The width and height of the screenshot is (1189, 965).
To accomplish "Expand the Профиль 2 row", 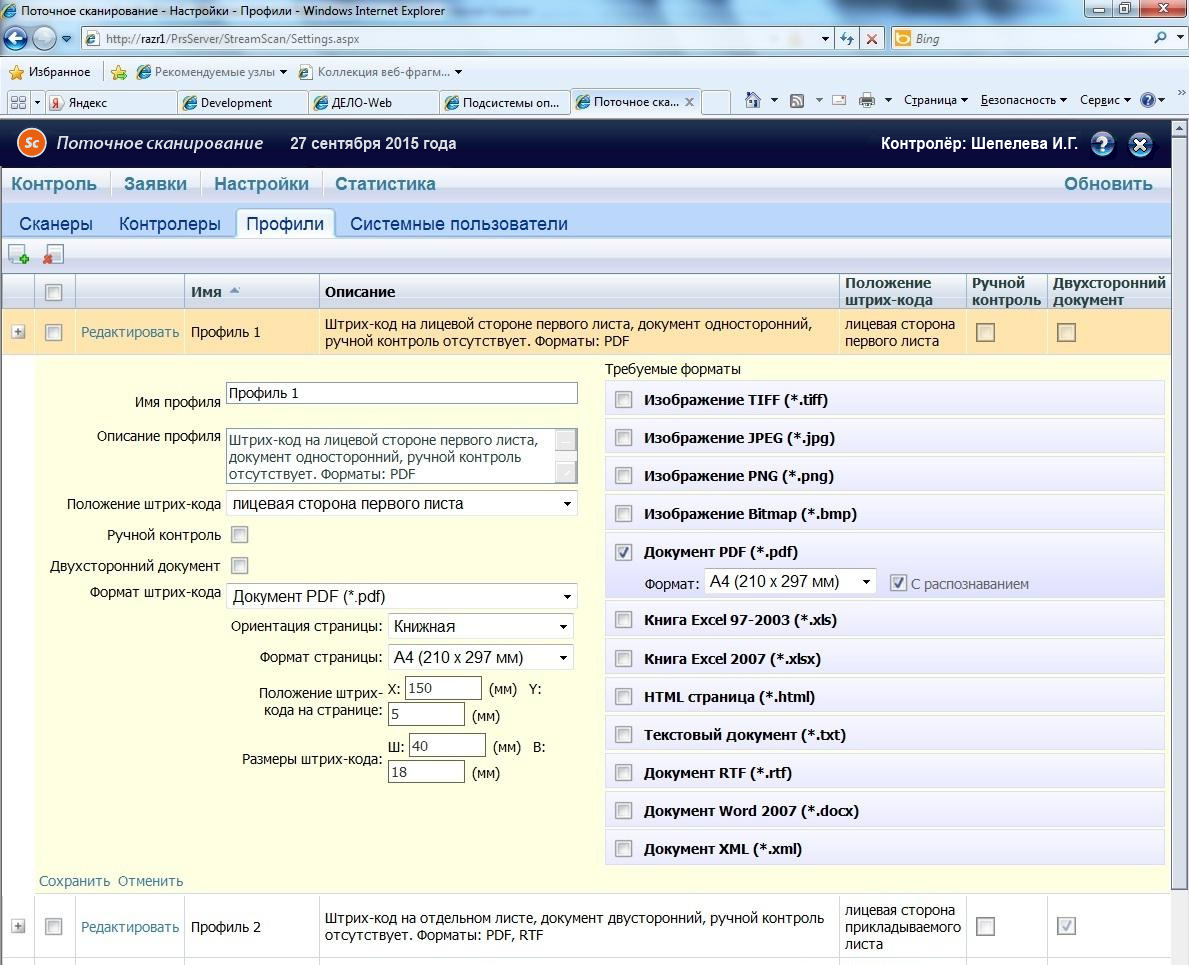I will (x=18, y=926).
